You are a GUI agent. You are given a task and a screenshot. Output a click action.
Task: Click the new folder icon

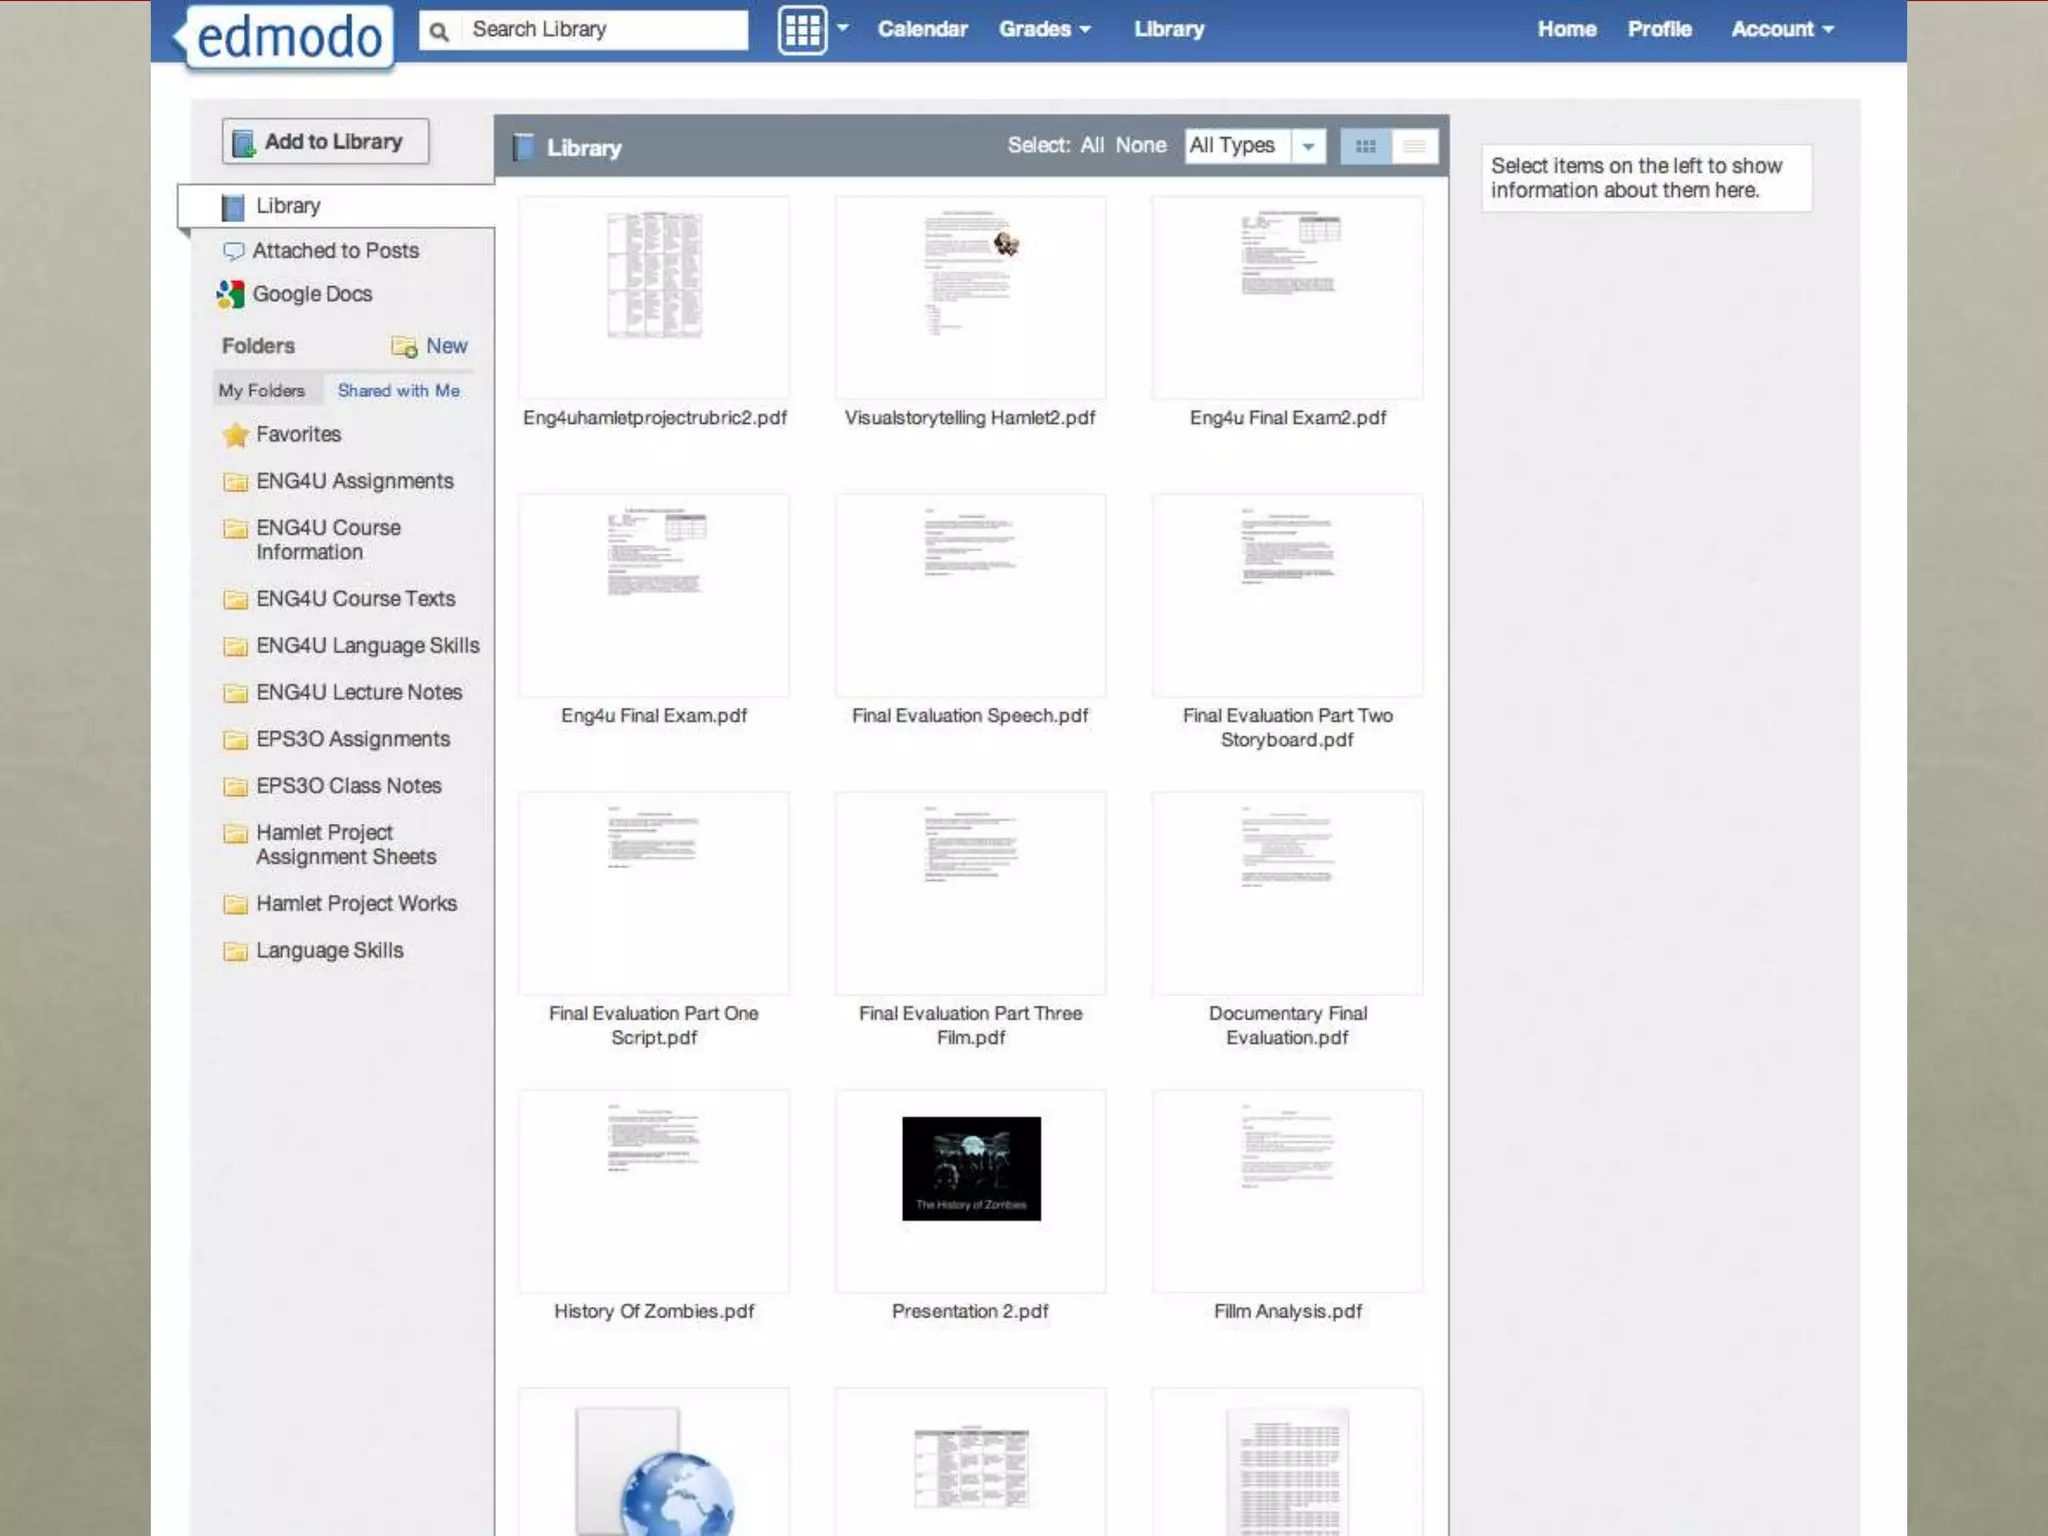click(x=404, y=346)
